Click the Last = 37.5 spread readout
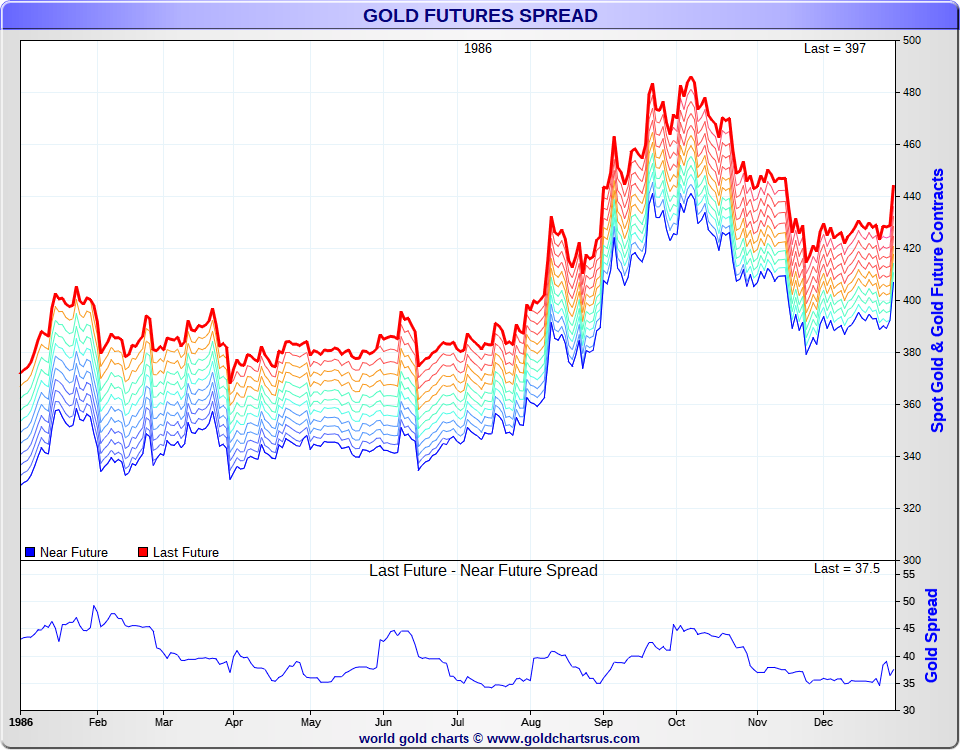 tap(846, 568)
